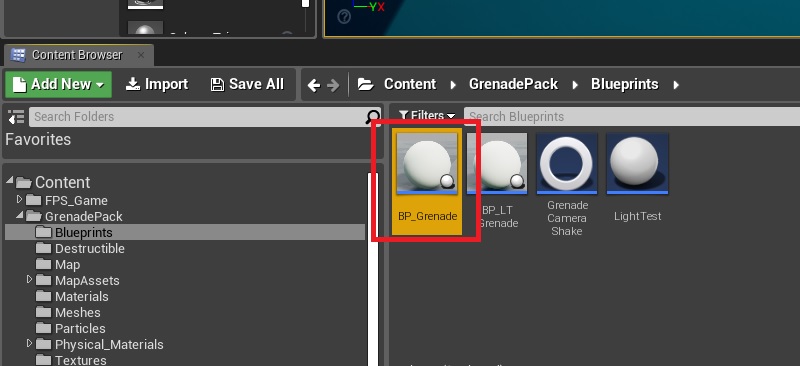Focus the Search Folders field

point(197,117)
